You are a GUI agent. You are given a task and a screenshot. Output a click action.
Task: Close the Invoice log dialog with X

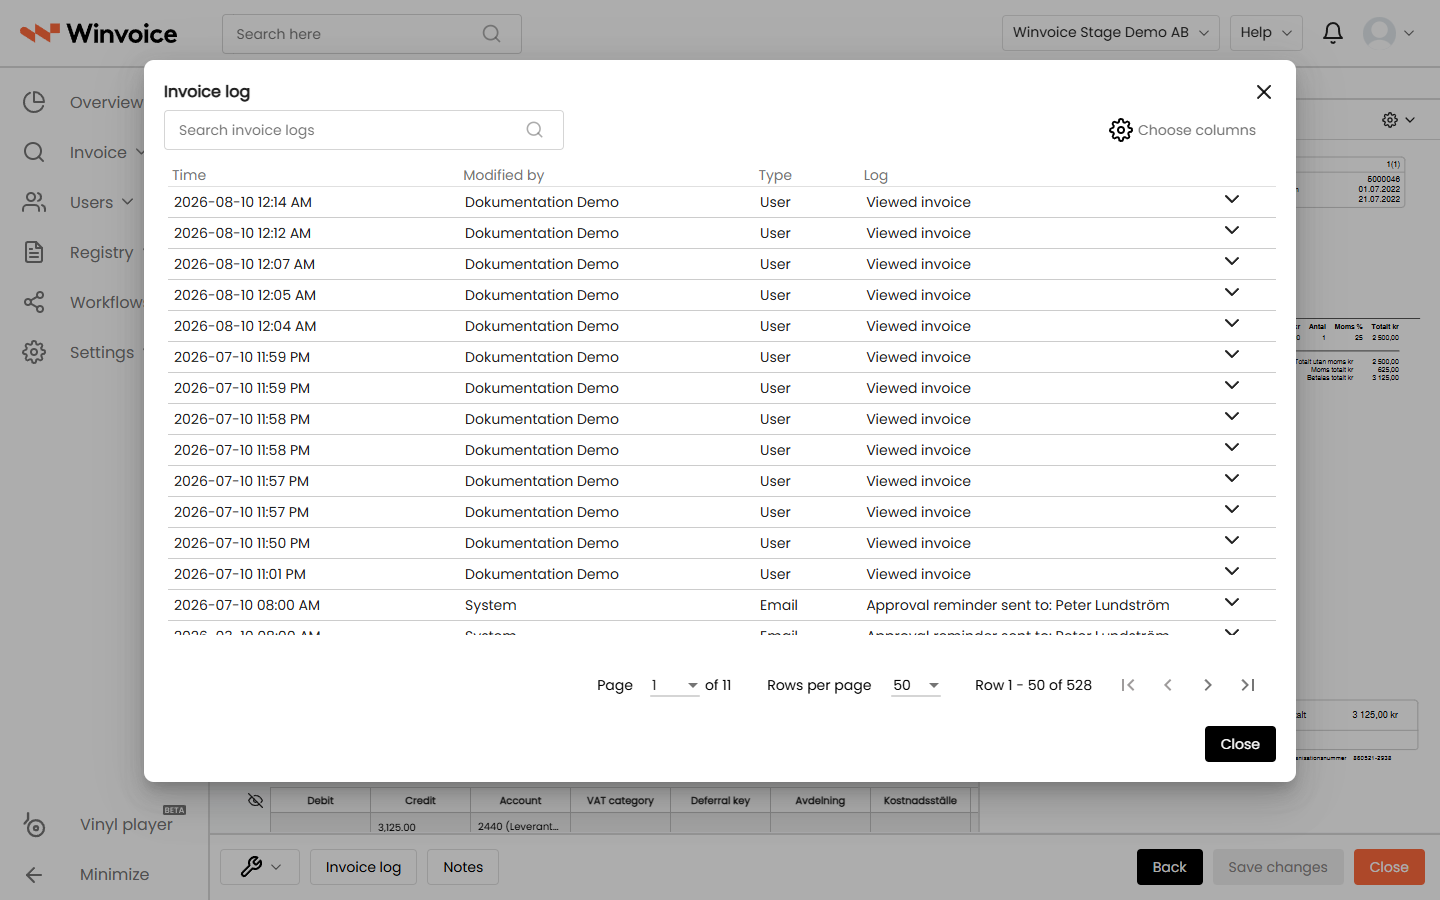1264,92
